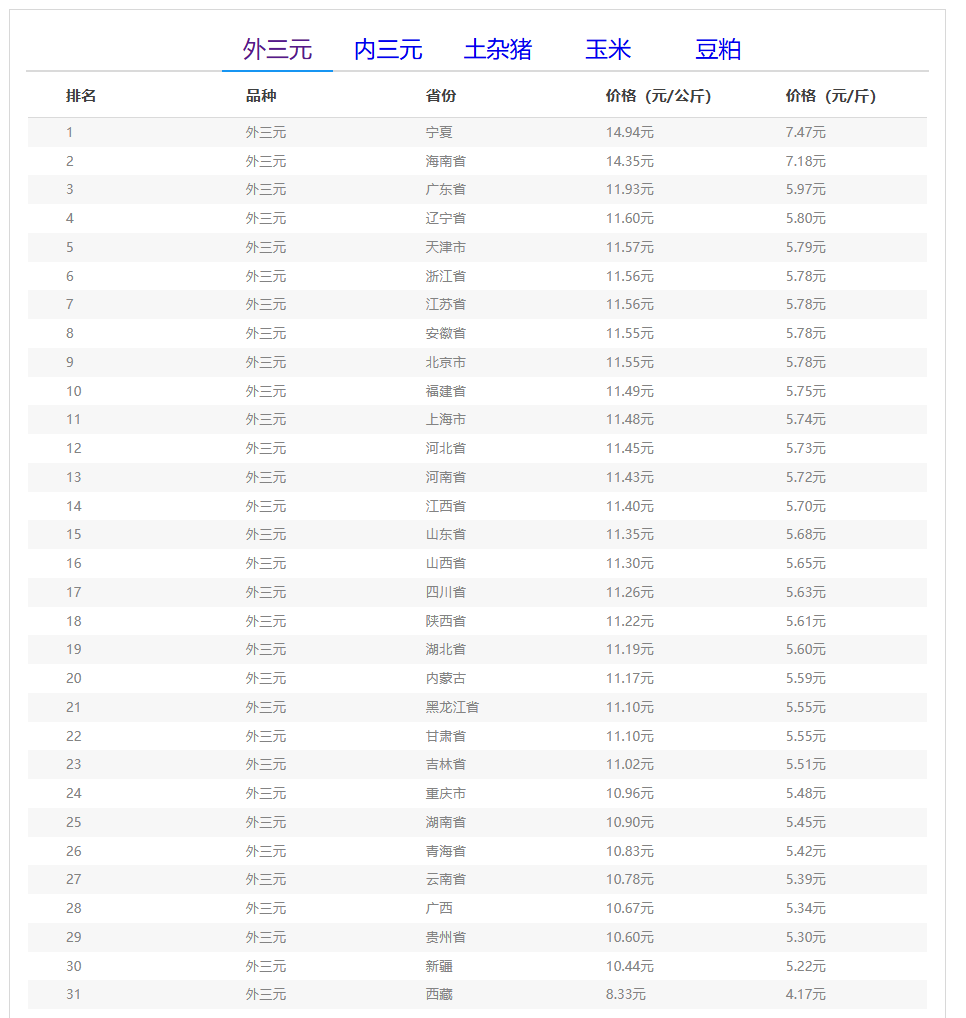Click the 省份 column header
Viewport: 966px width, 1018px height.
coord(441,96)
